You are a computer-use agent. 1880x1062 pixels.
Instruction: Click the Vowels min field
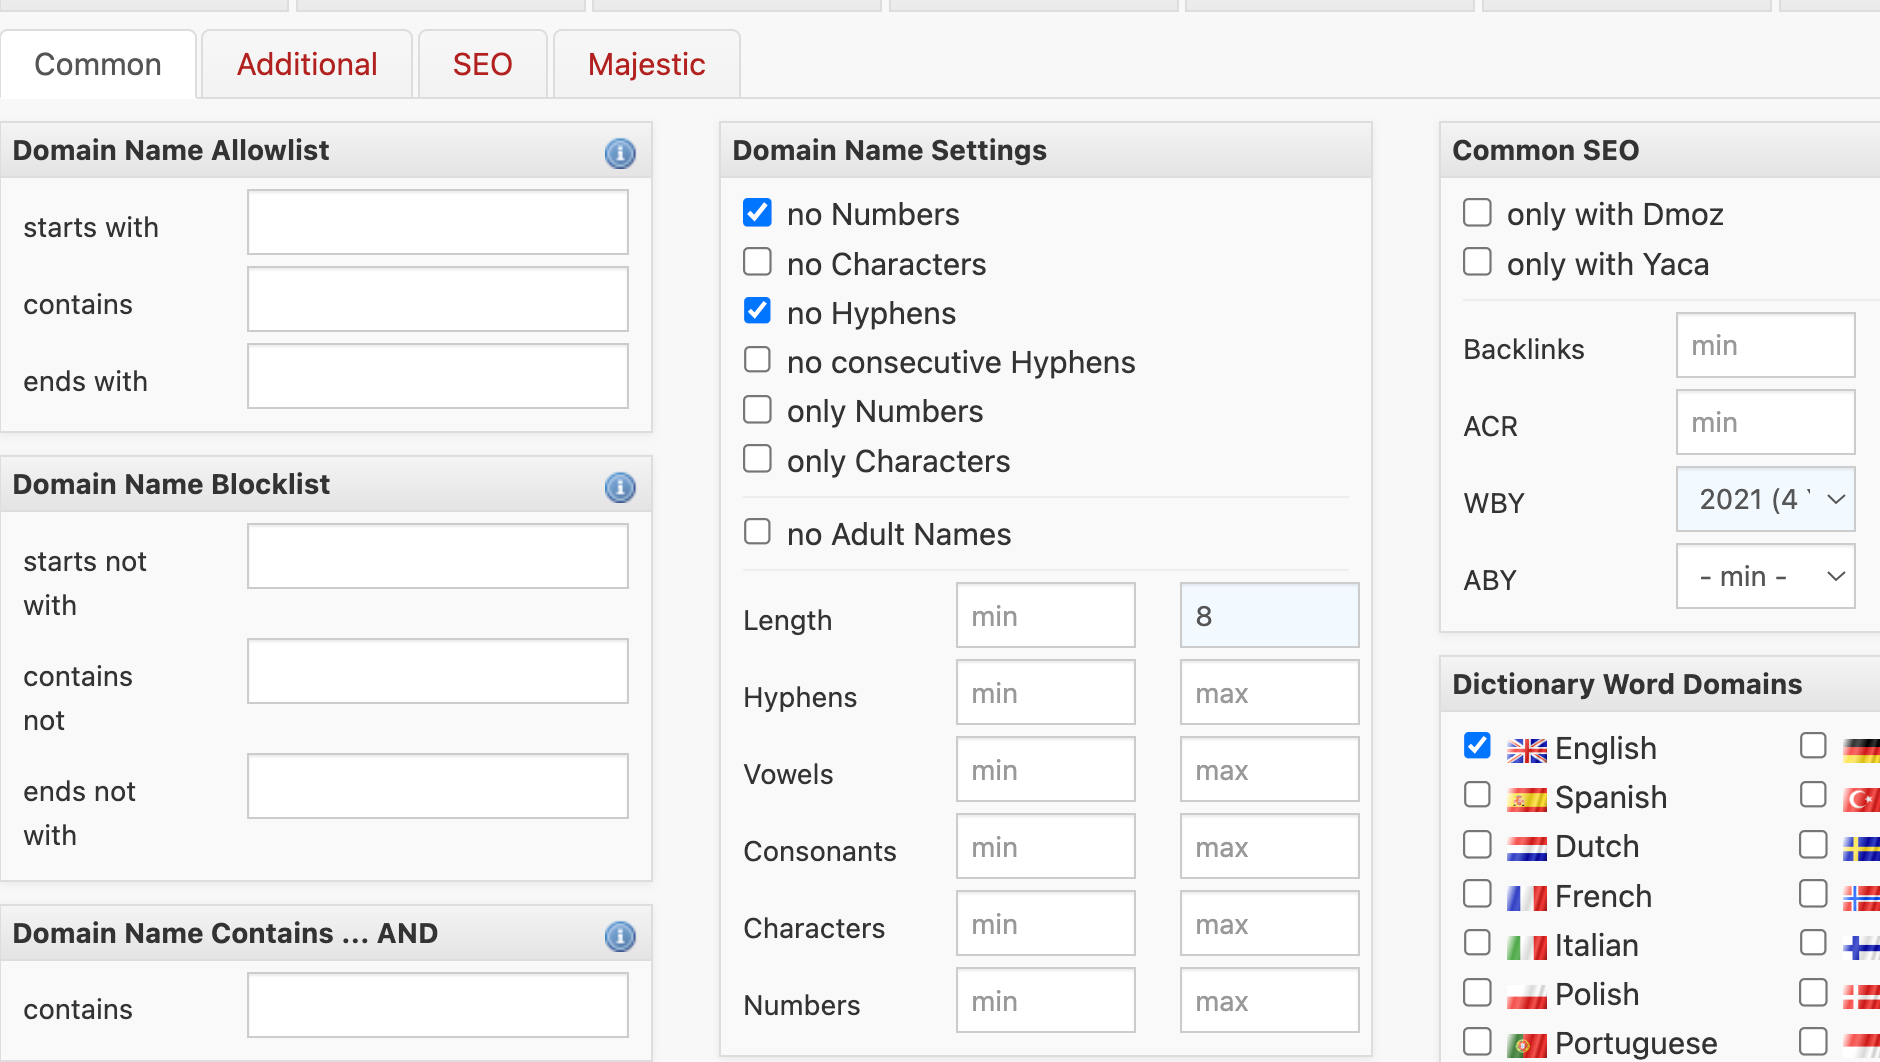(x=1046, y=769)
